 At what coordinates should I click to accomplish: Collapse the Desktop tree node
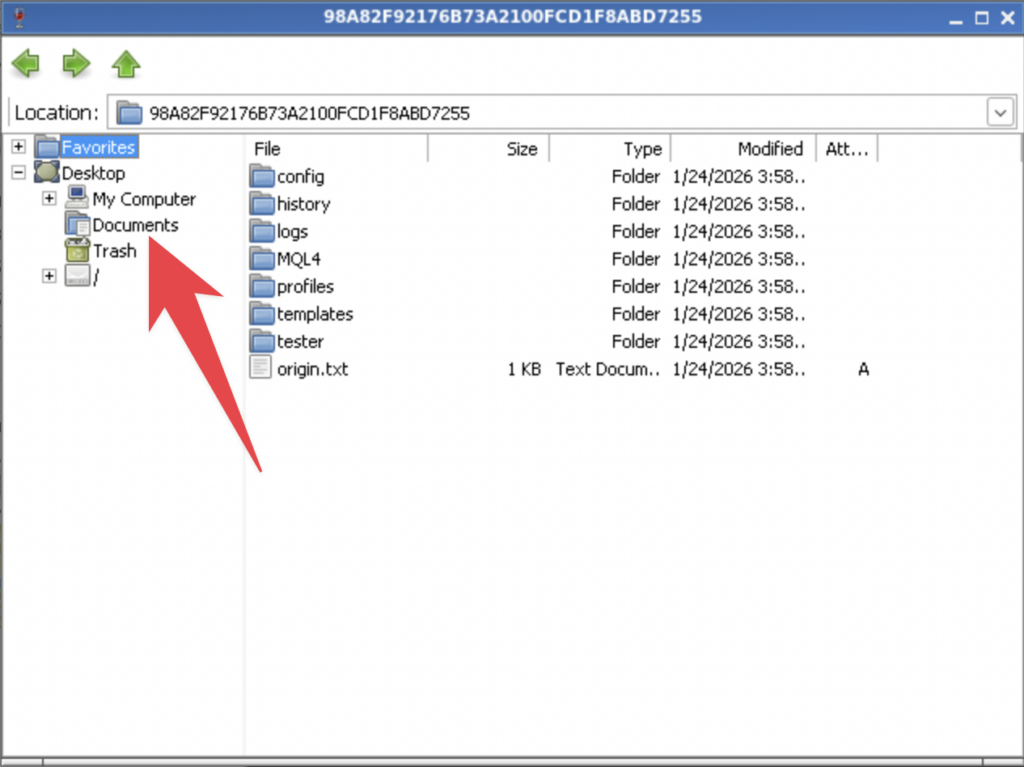[19, 173]
